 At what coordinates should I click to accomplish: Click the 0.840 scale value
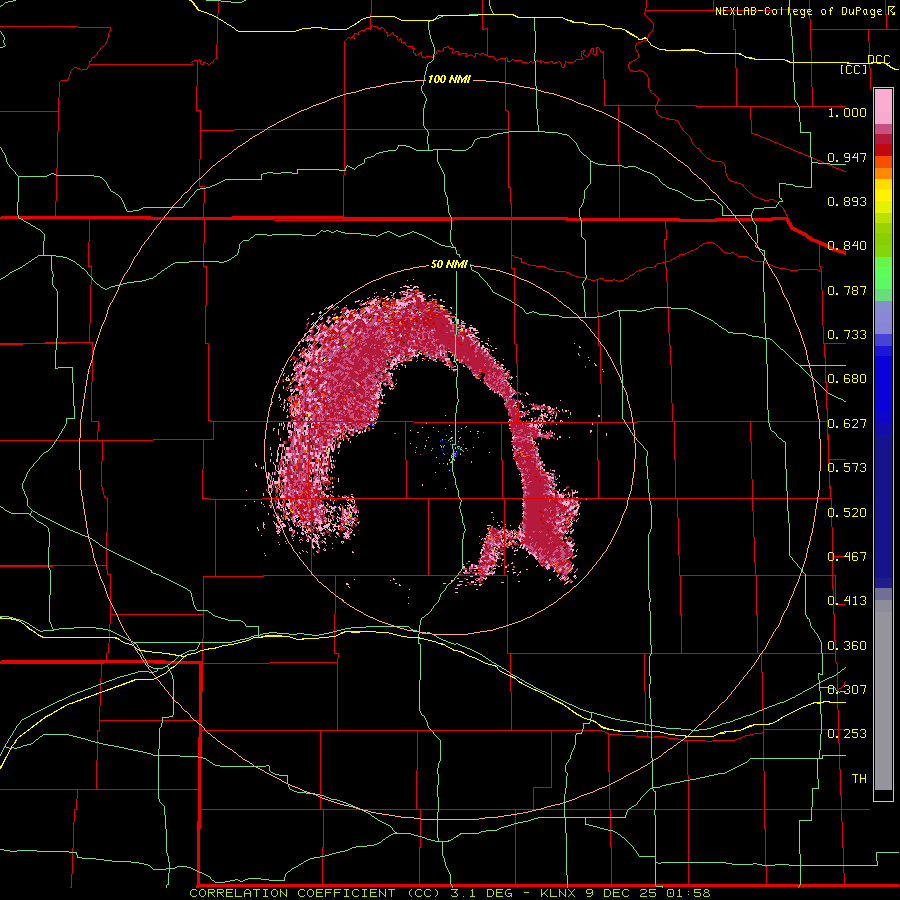coord(847,246)
